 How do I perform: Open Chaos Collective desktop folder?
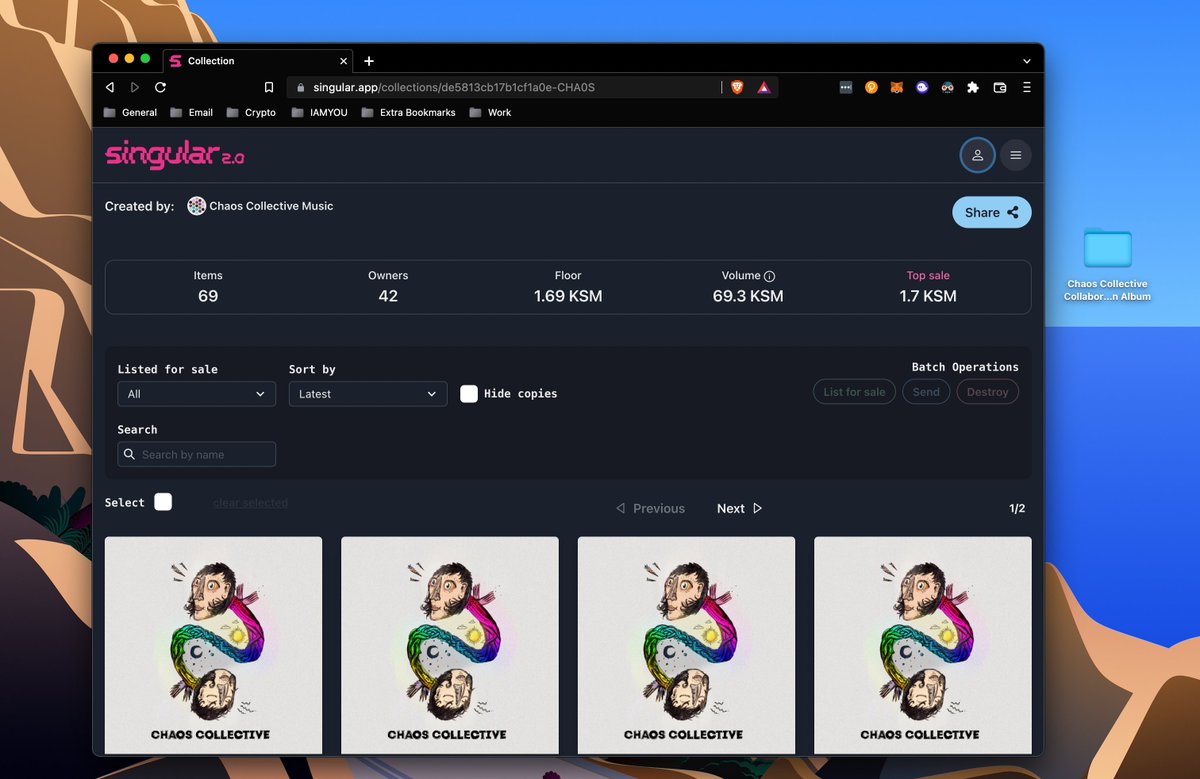coord(1108,264)
